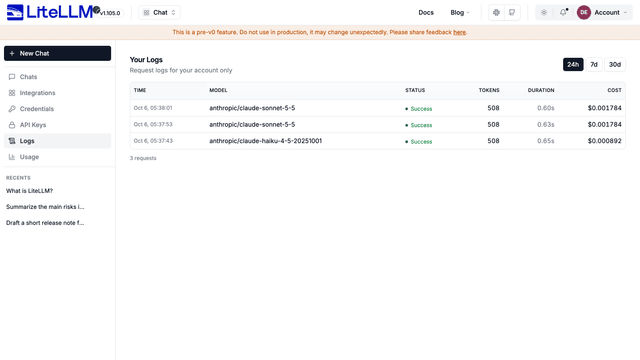Click the COST column header

(614, 90)
